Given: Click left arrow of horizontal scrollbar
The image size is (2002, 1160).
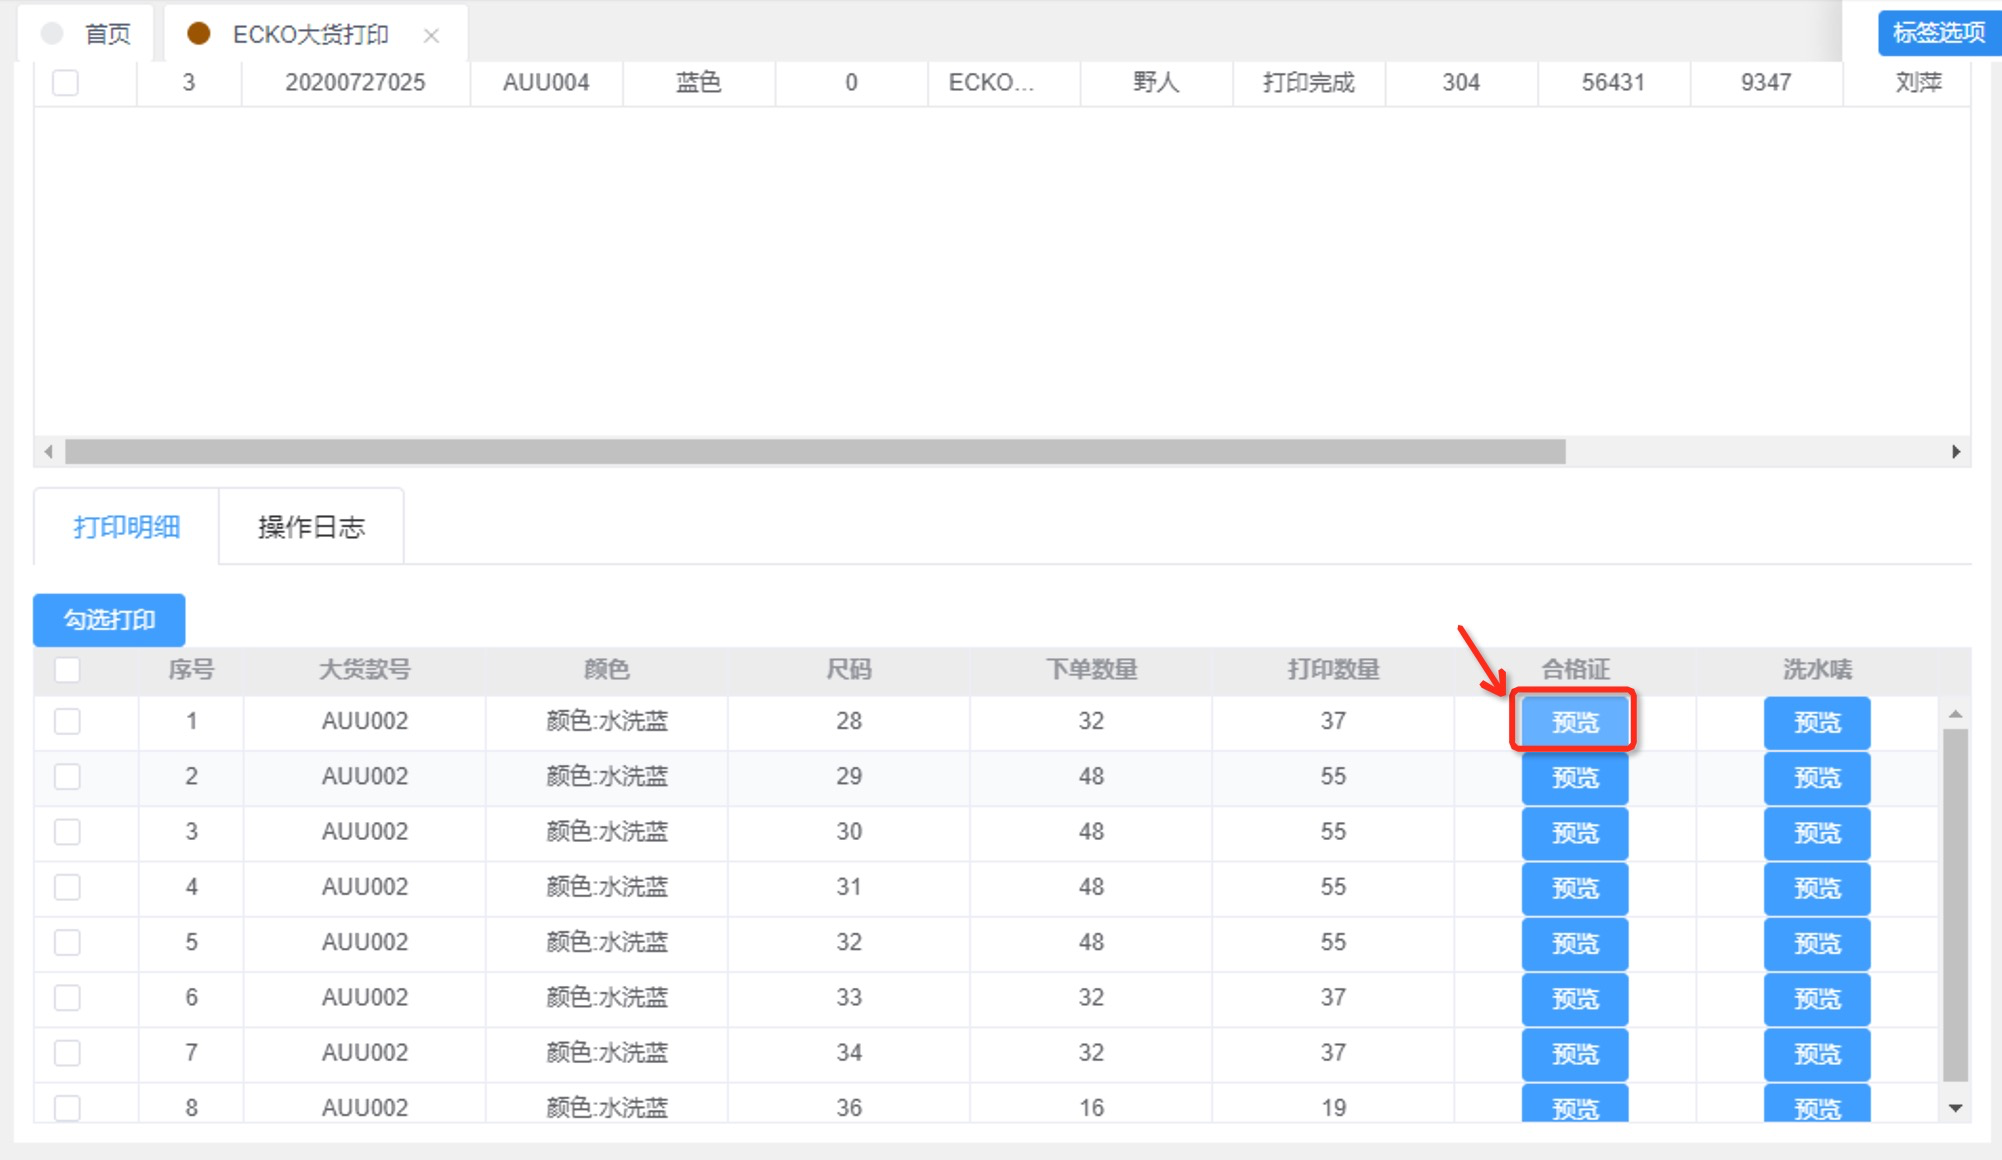Looking at the screenshot, I should click(x=48, y=452).
